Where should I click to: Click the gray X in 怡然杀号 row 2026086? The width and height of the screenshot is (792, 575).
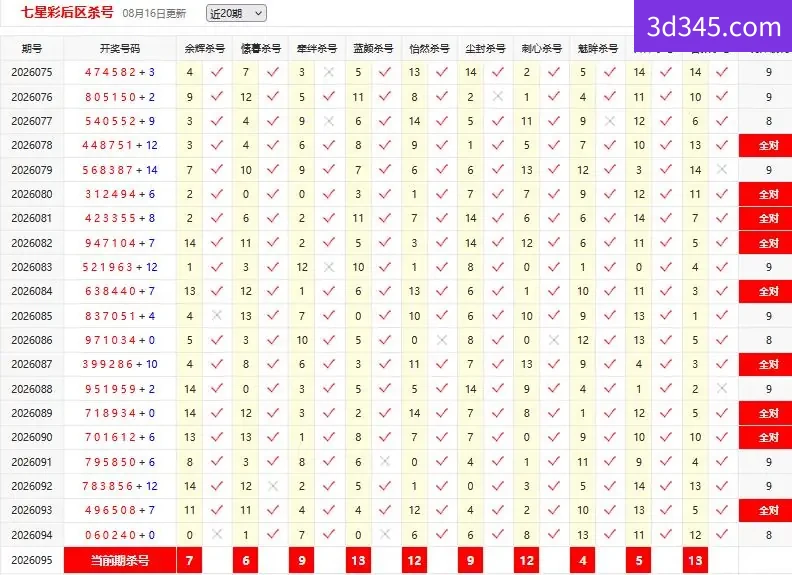click(x=441, y=340)
